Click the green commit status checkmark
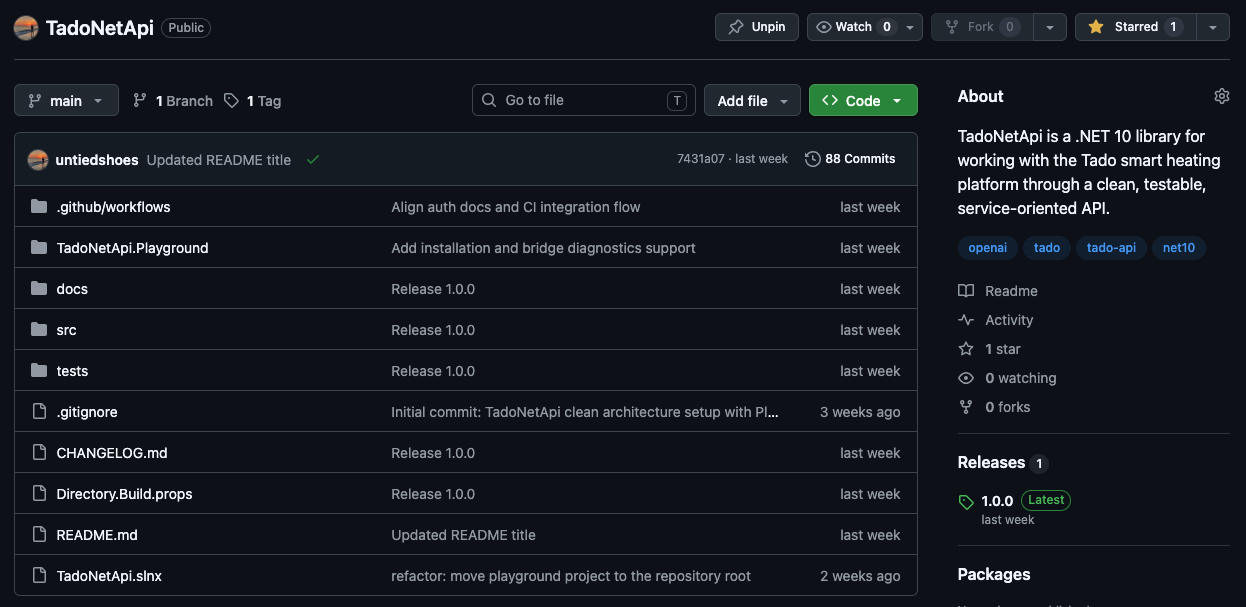The image size is (1246, 607). tap(313, 158)
